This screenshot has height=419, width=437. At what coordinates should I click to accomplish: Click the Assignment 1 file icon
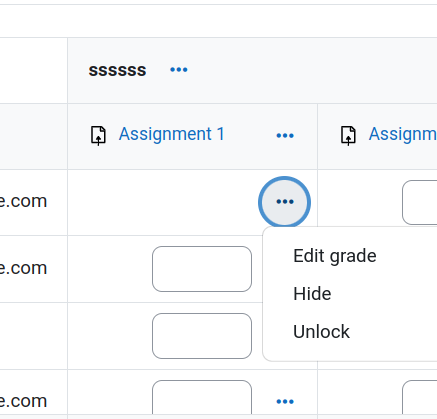pyautogui.click(x=98, y=136)
